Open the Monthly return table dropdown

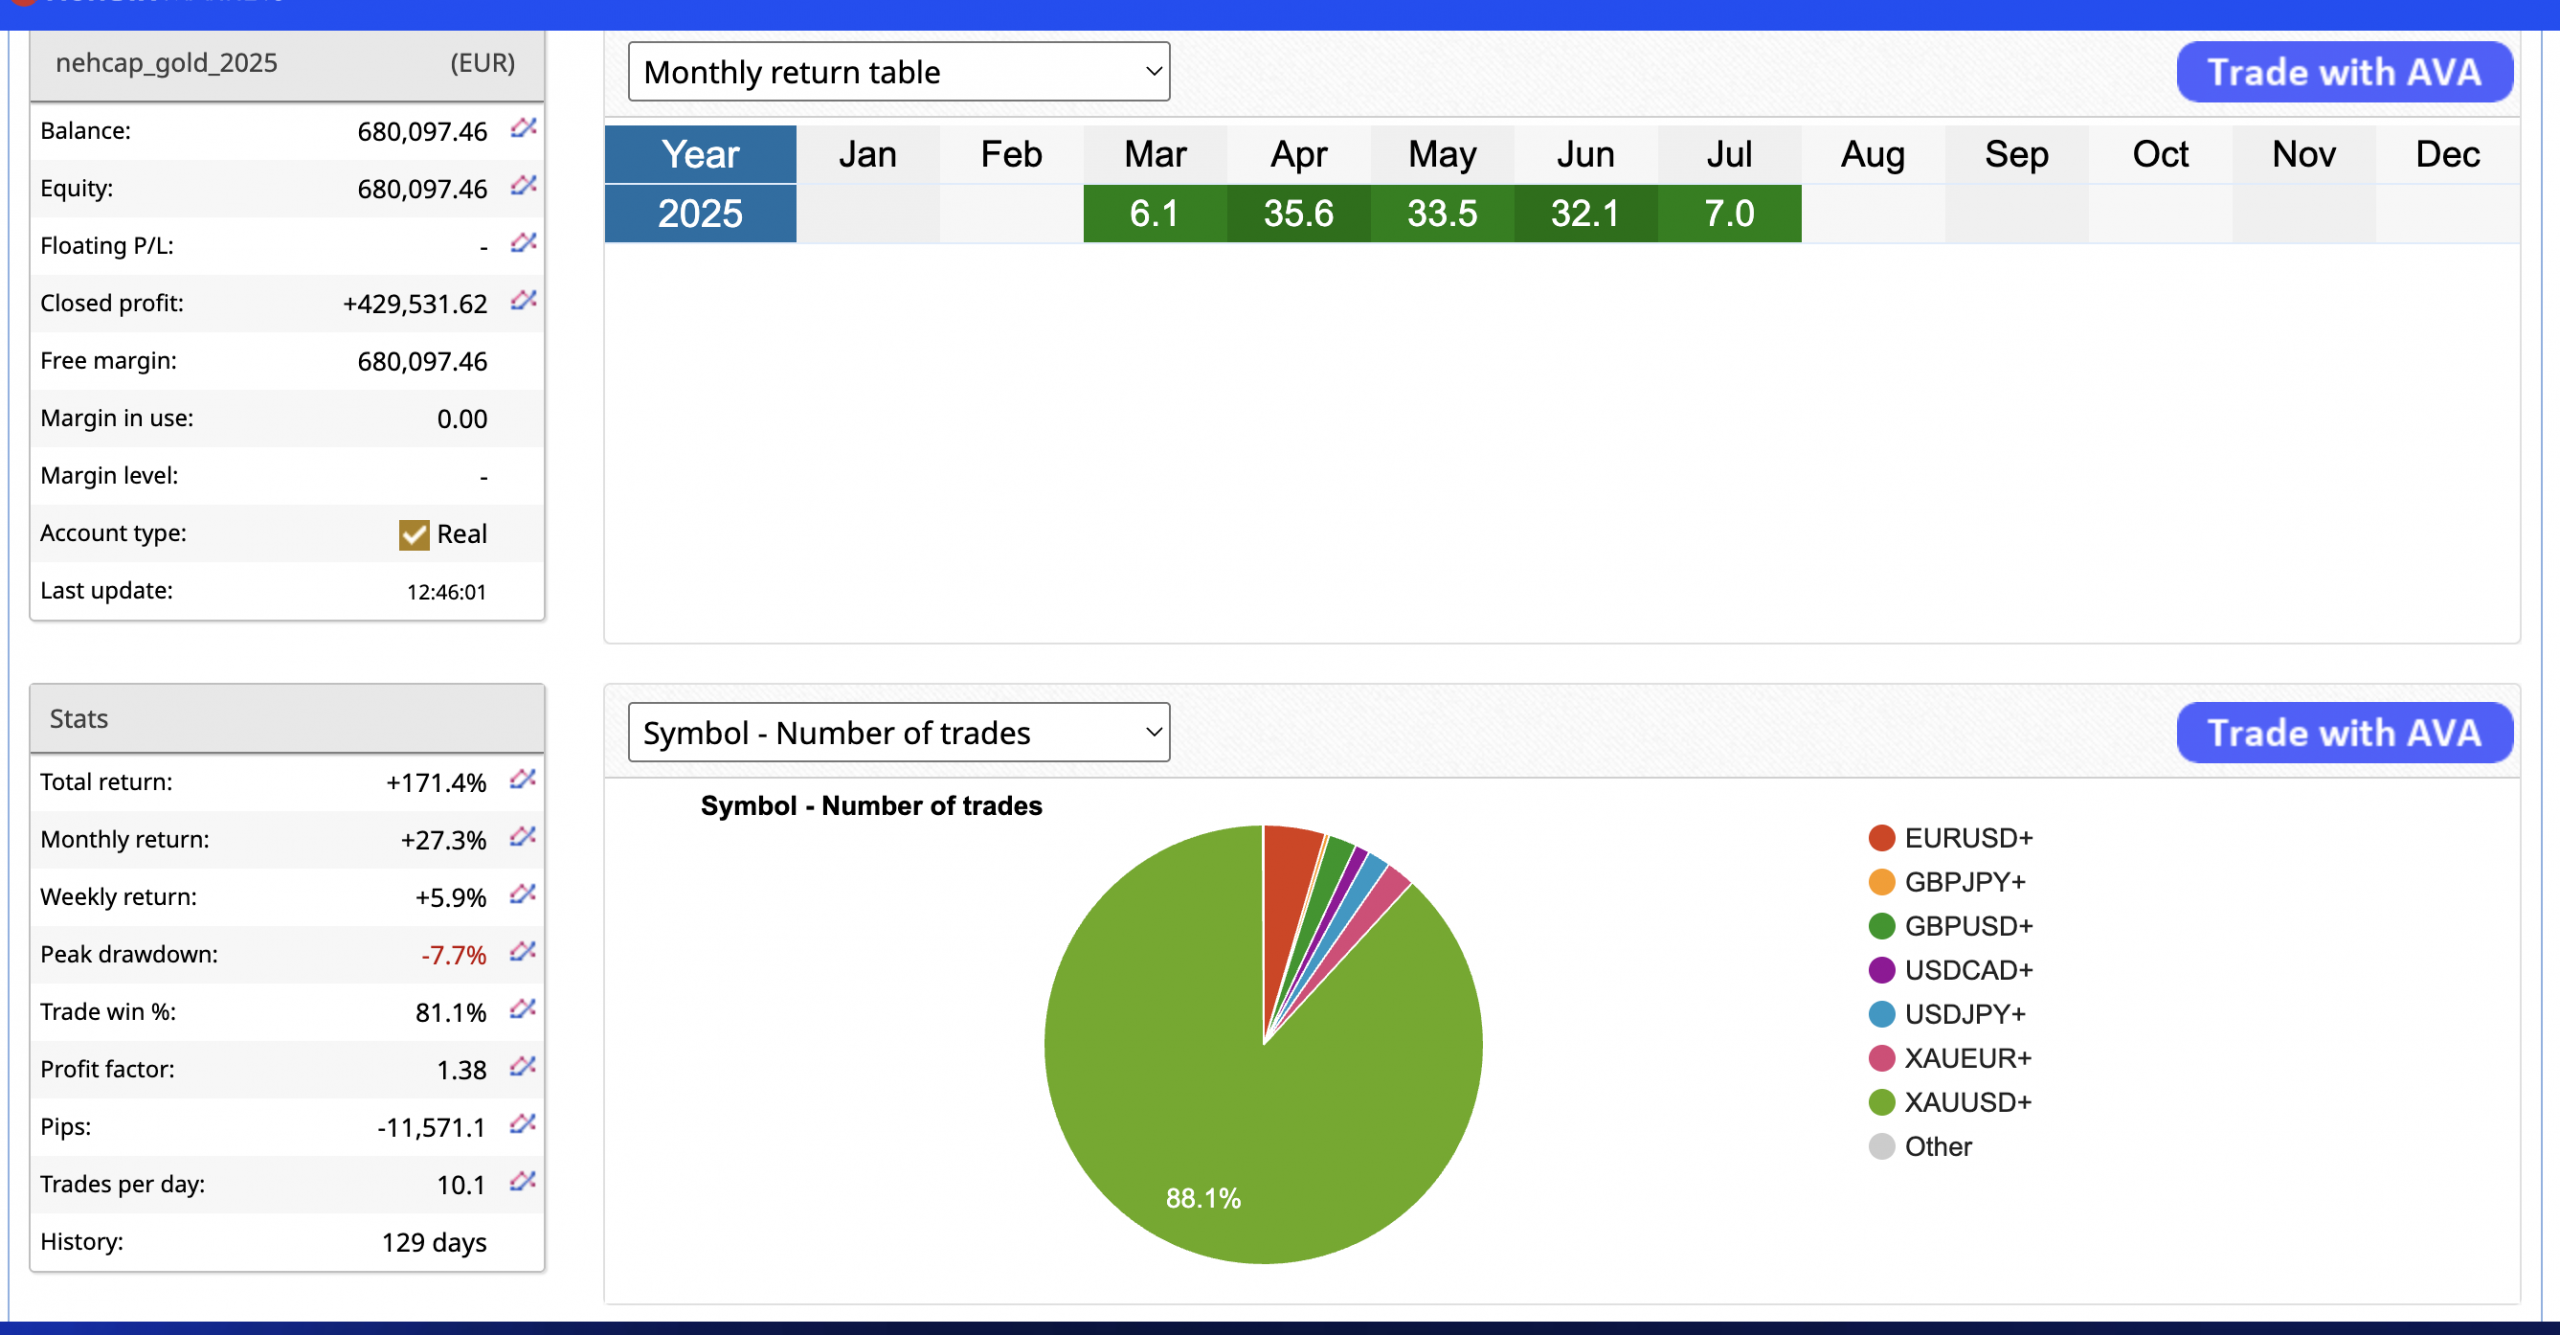click(x=898, y=72)
